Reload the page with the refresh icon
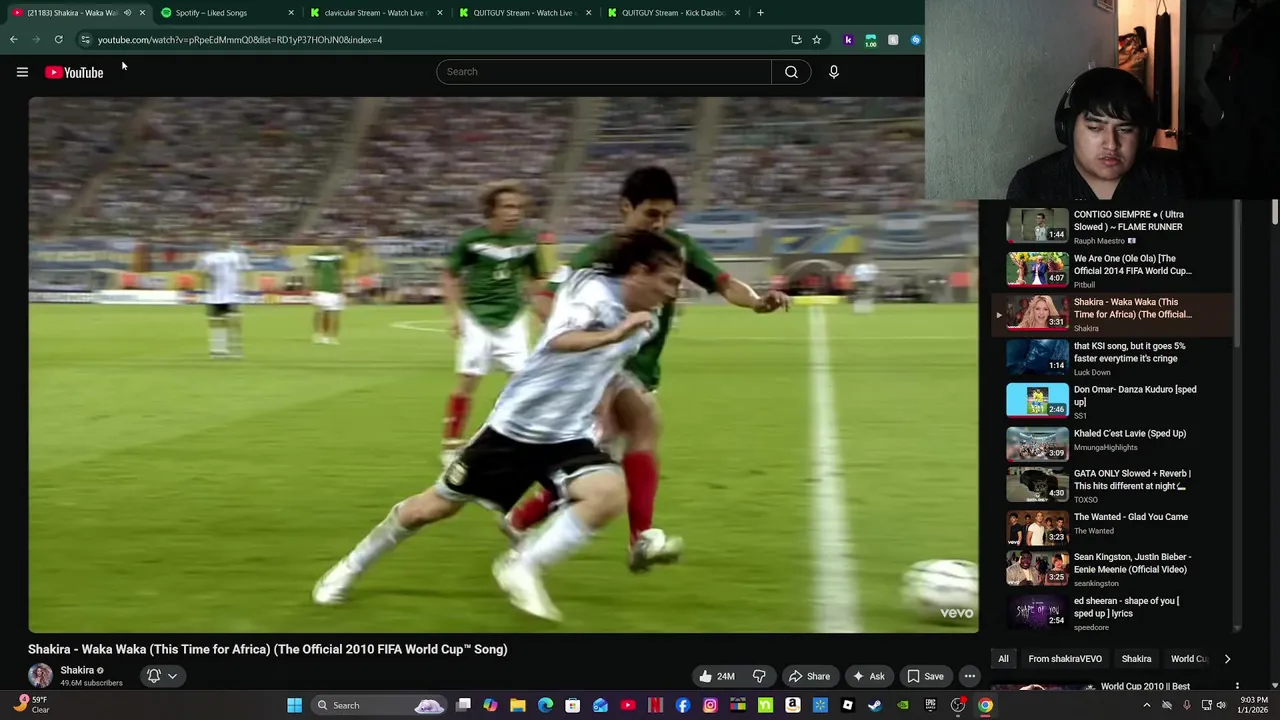Image resolution: width=1280 pixels, height=720 pixels. click(x=59, y=40)
